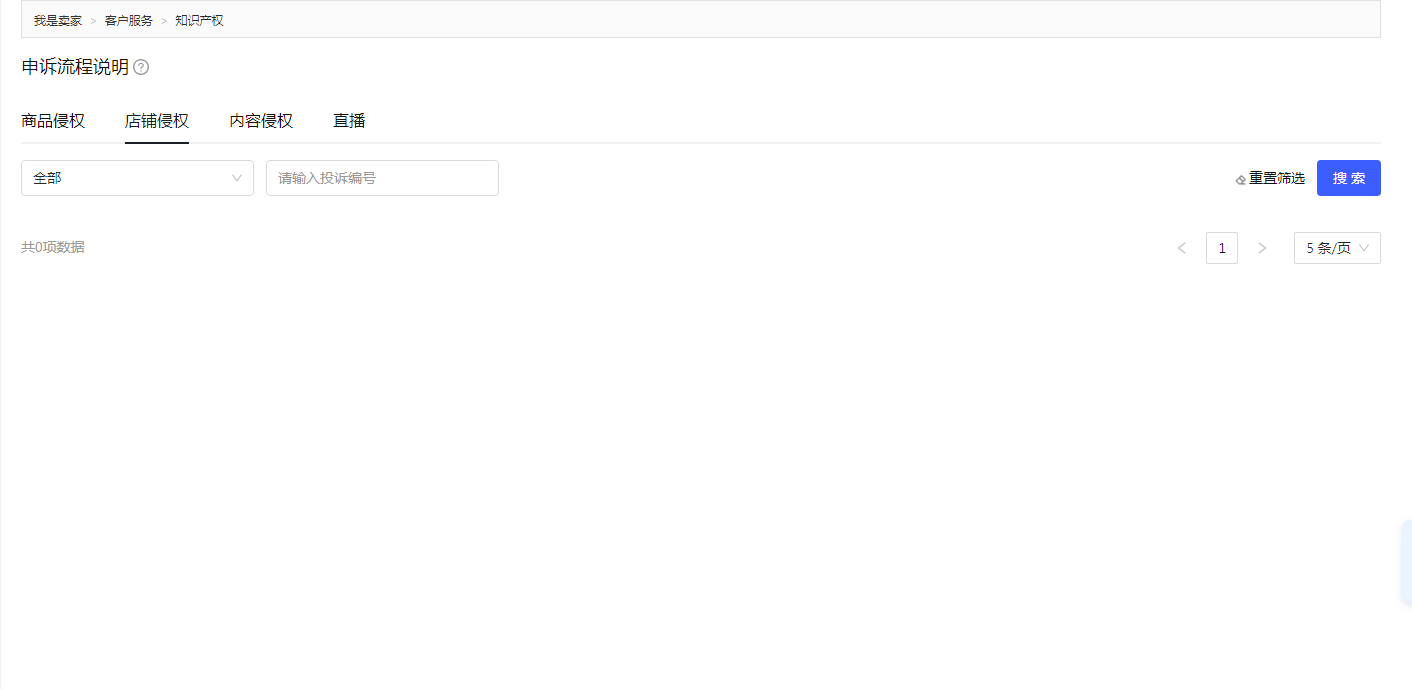Focus the 请输入投诉编号 input field

382,178
